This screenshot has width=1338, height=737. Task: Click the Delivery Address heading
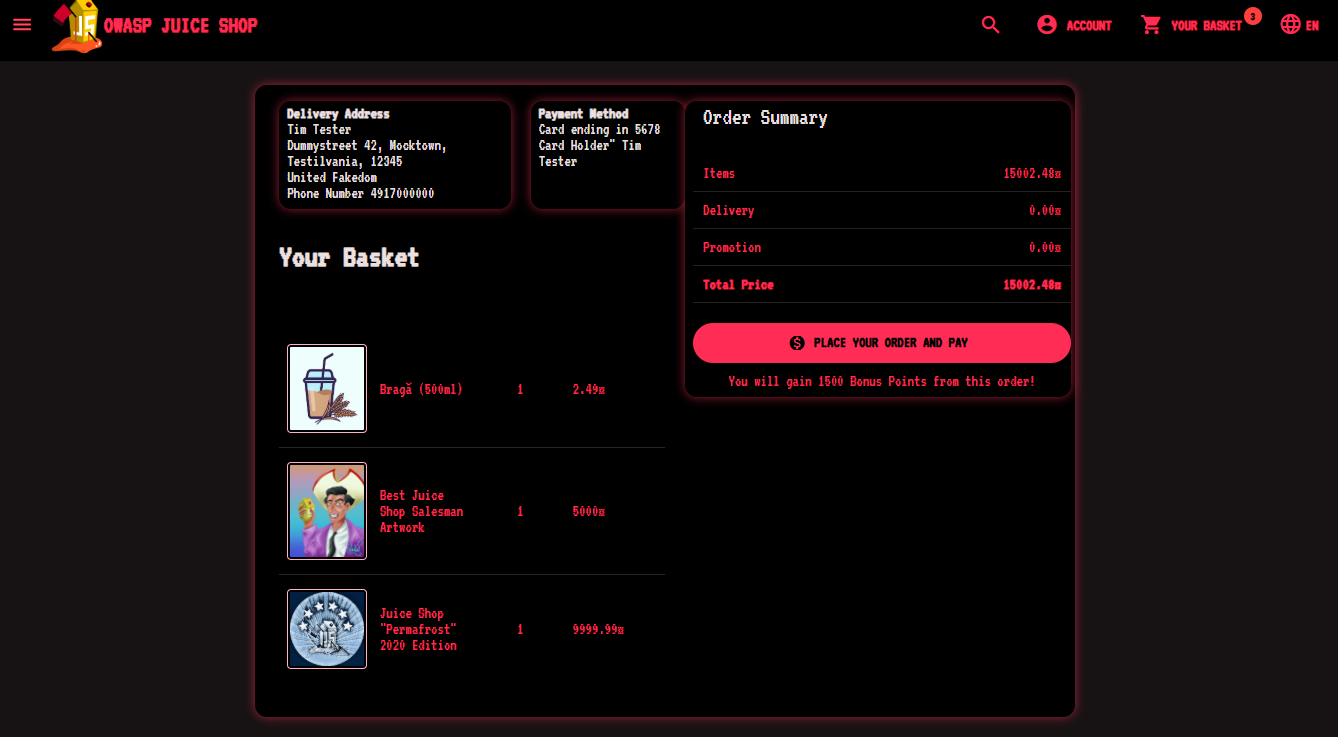(x=338, y=113)
